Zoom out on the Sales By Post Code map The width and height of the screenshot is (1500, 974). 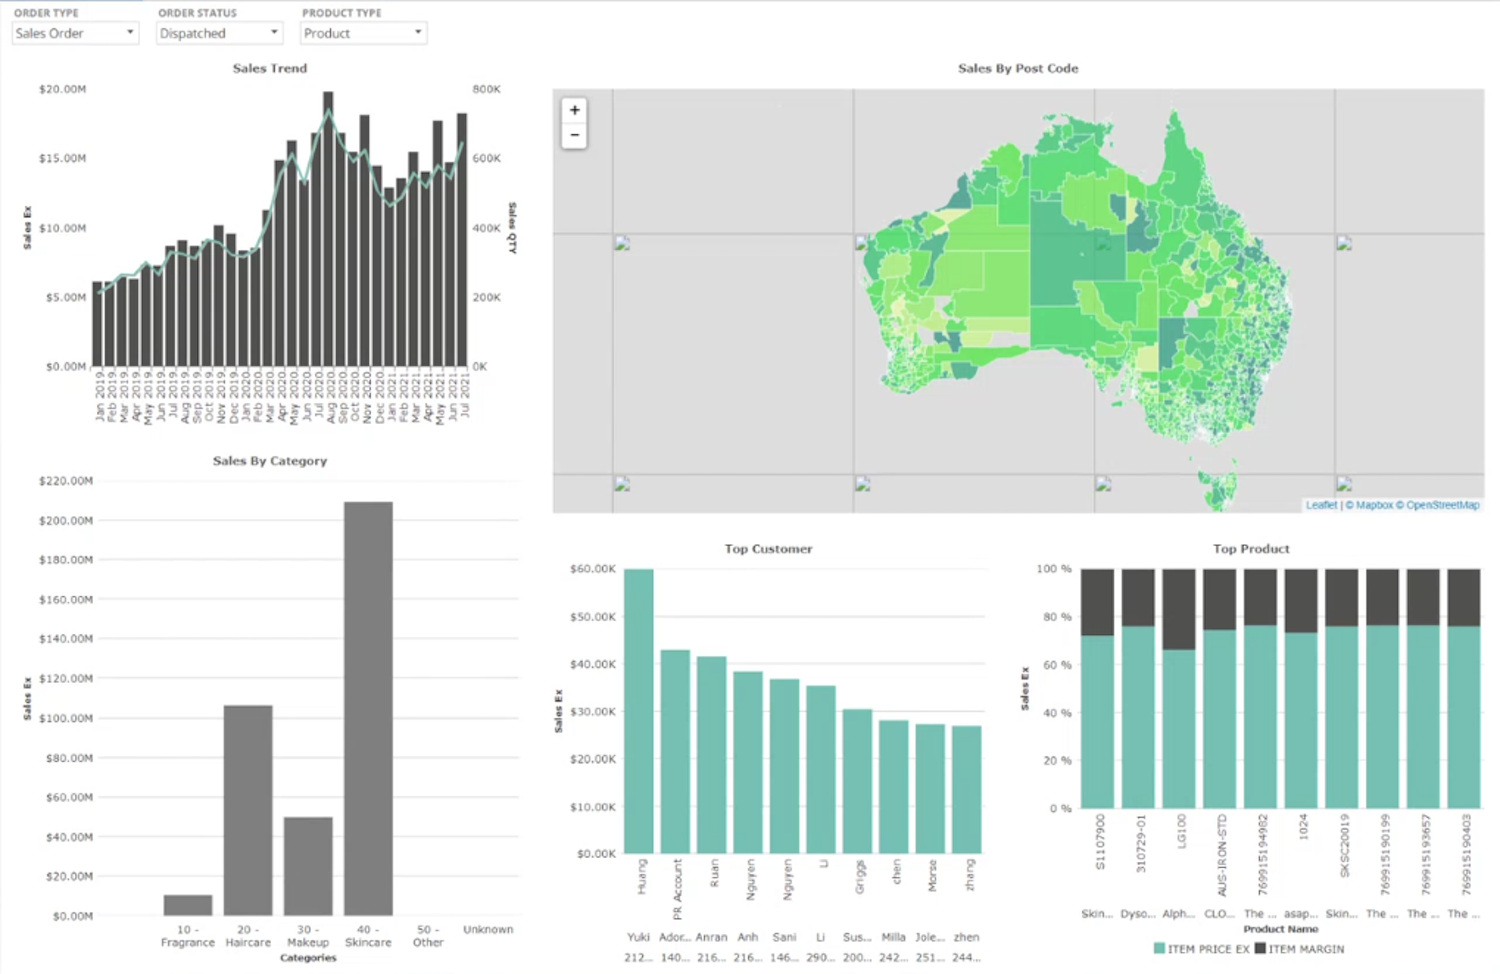(x=574, y=135)
